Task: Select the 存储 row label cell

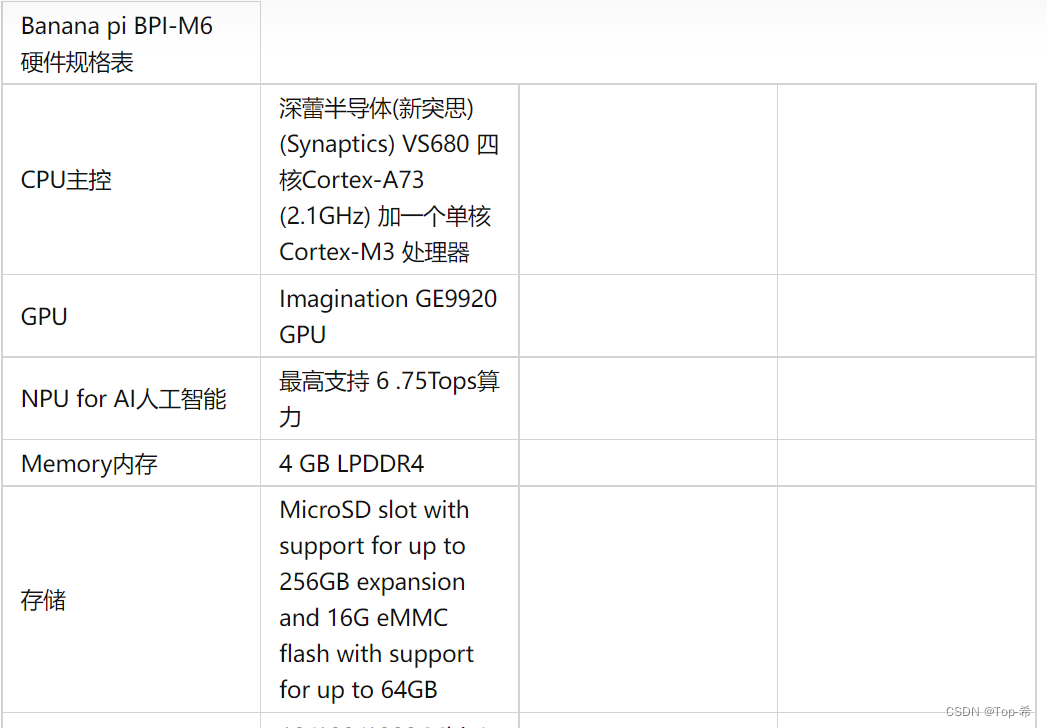Action: coord(131,600)
